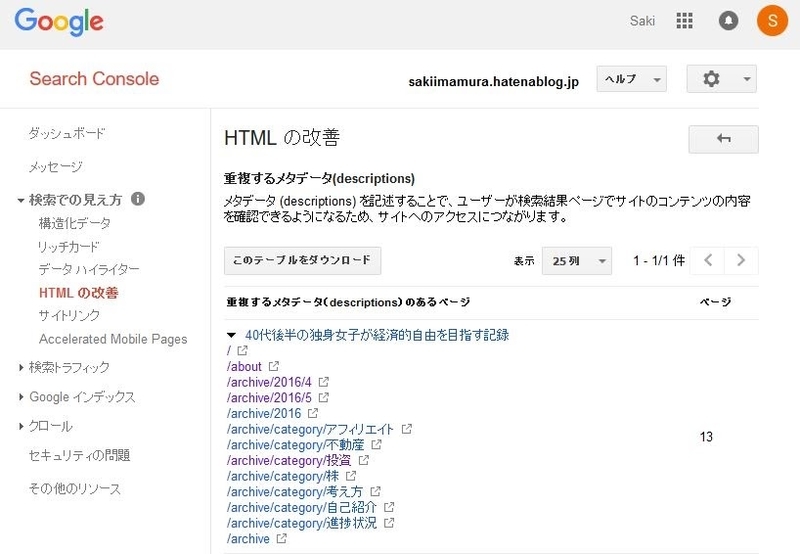Select Accelerated Mobile Pages in sidebar

pyautogui.click(x=113, y=339)
